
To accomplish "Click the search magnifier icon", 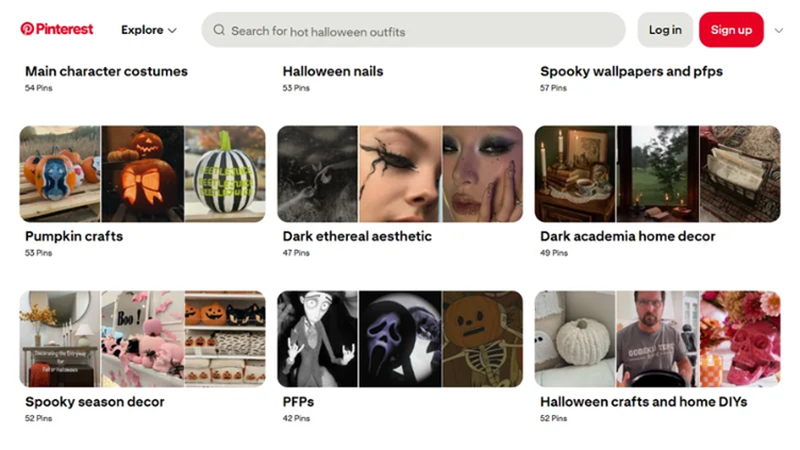I will [x=219, y=30].
